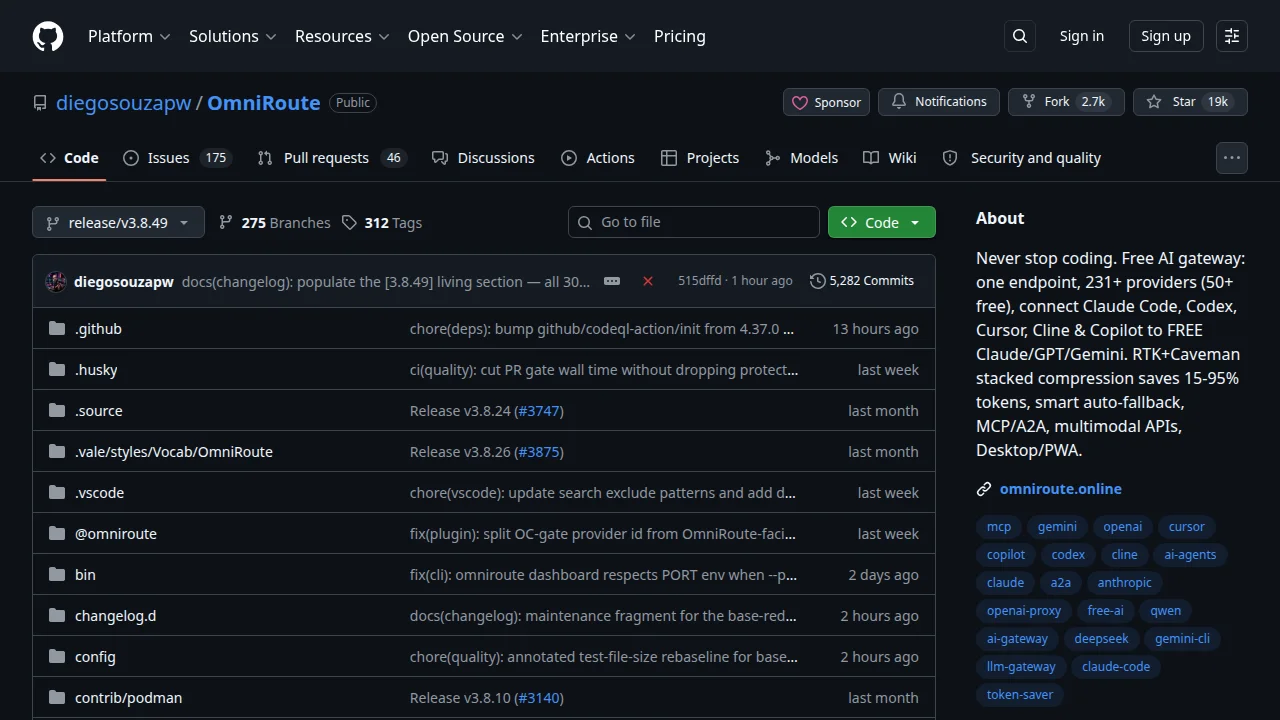Open pull request #3747 link
The height and width of the screenshot is (720, 1280).
(x=539, y=411)
